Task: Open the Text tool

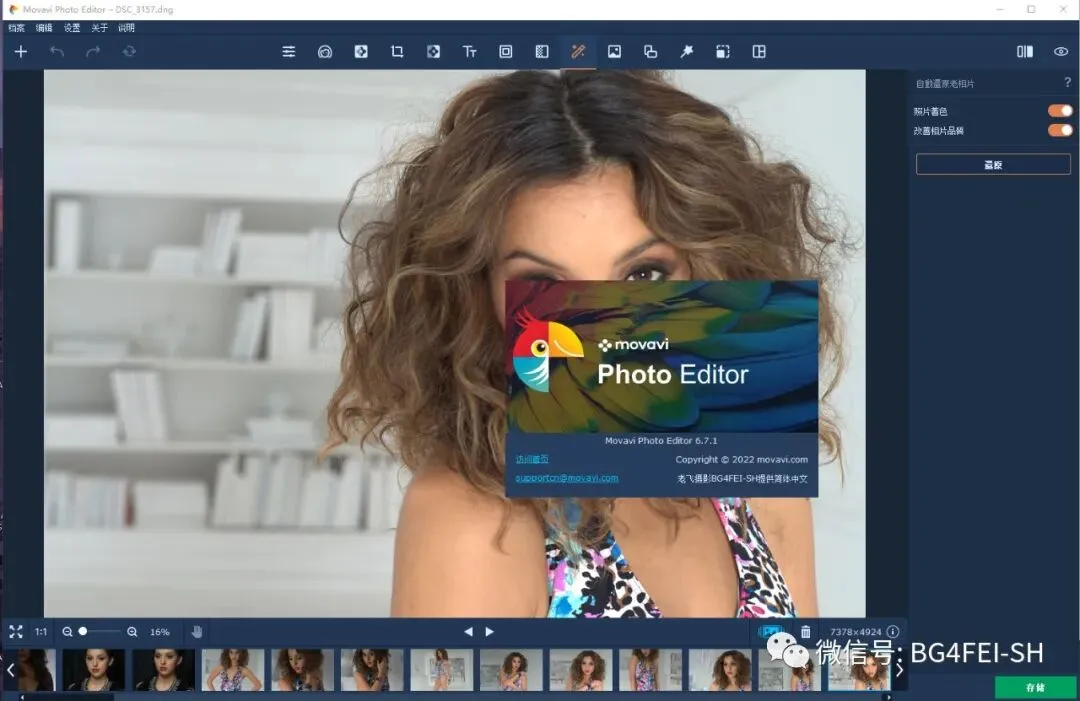Action: [470, 52]
